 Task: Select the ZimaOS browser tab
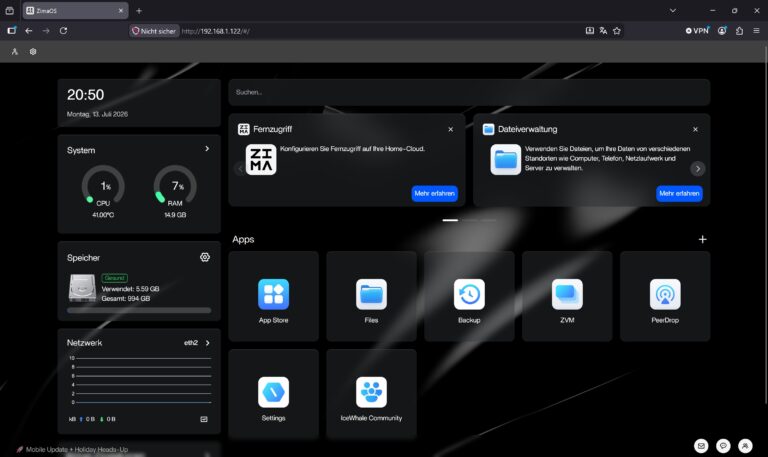[75, 10]
